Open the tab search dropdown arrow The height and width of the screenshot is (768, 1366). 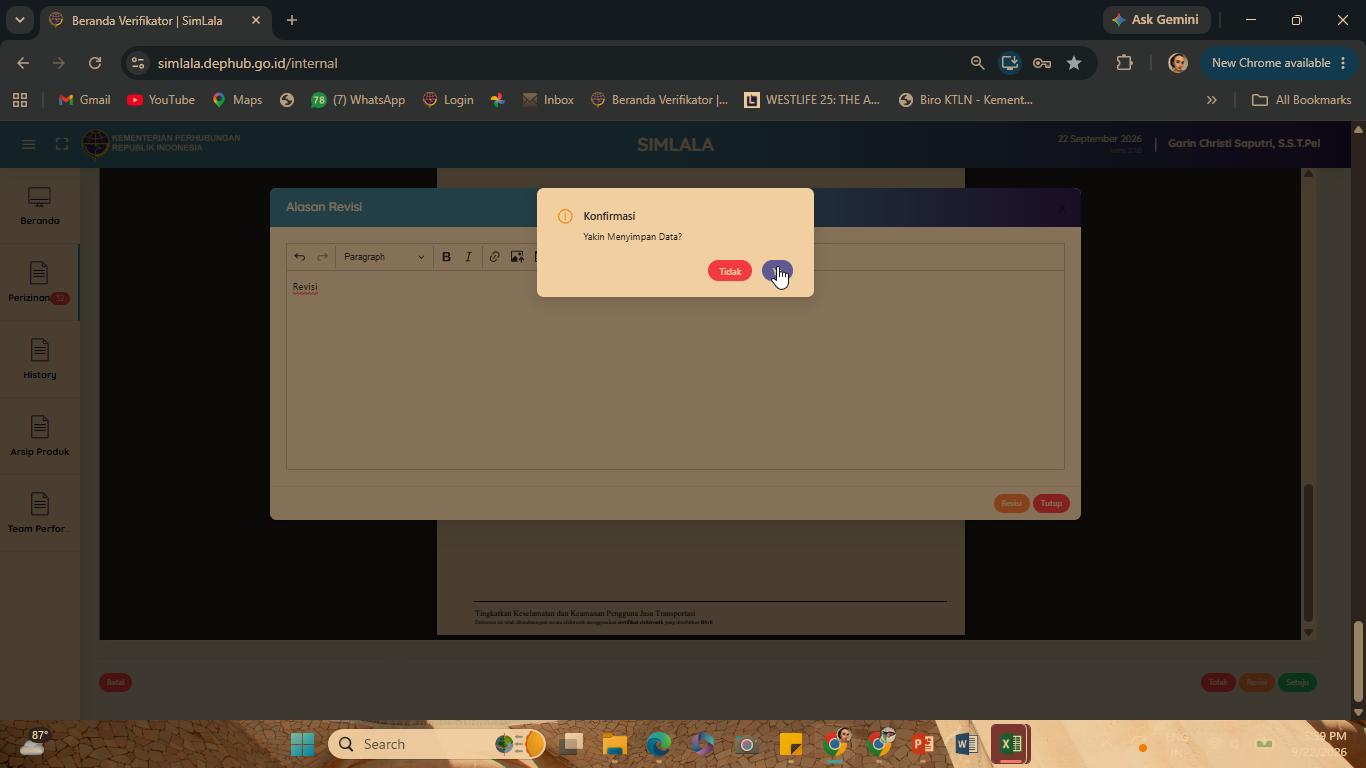tap(19, 20)
